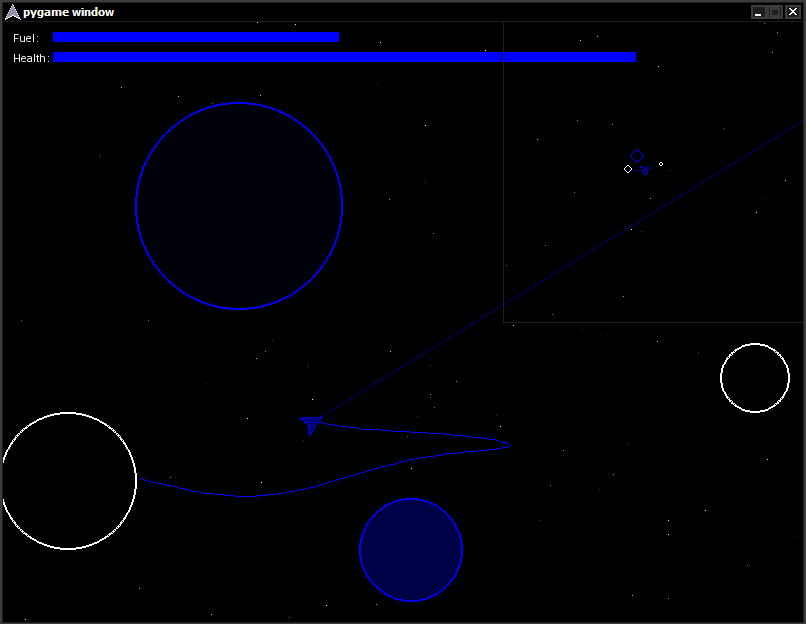Screen dimensions: 806x624
Task: Click the blue Health bar
Action: coord(344,57)
